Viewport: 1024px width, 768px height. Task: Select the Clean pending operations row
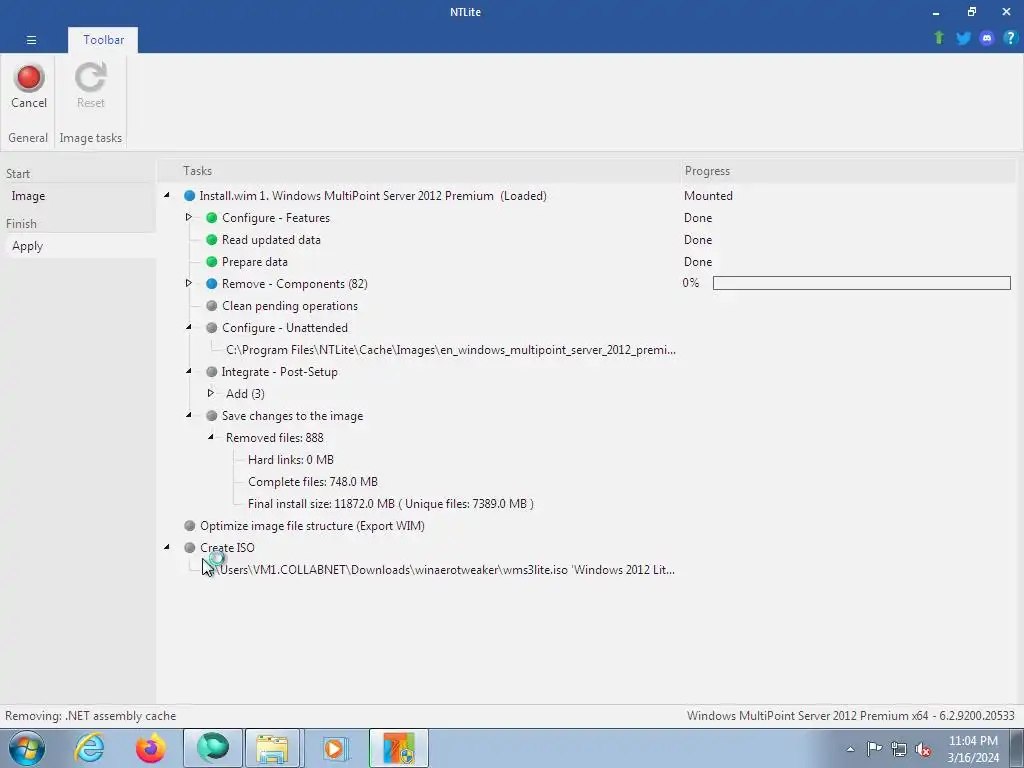(x=290, y=306)
